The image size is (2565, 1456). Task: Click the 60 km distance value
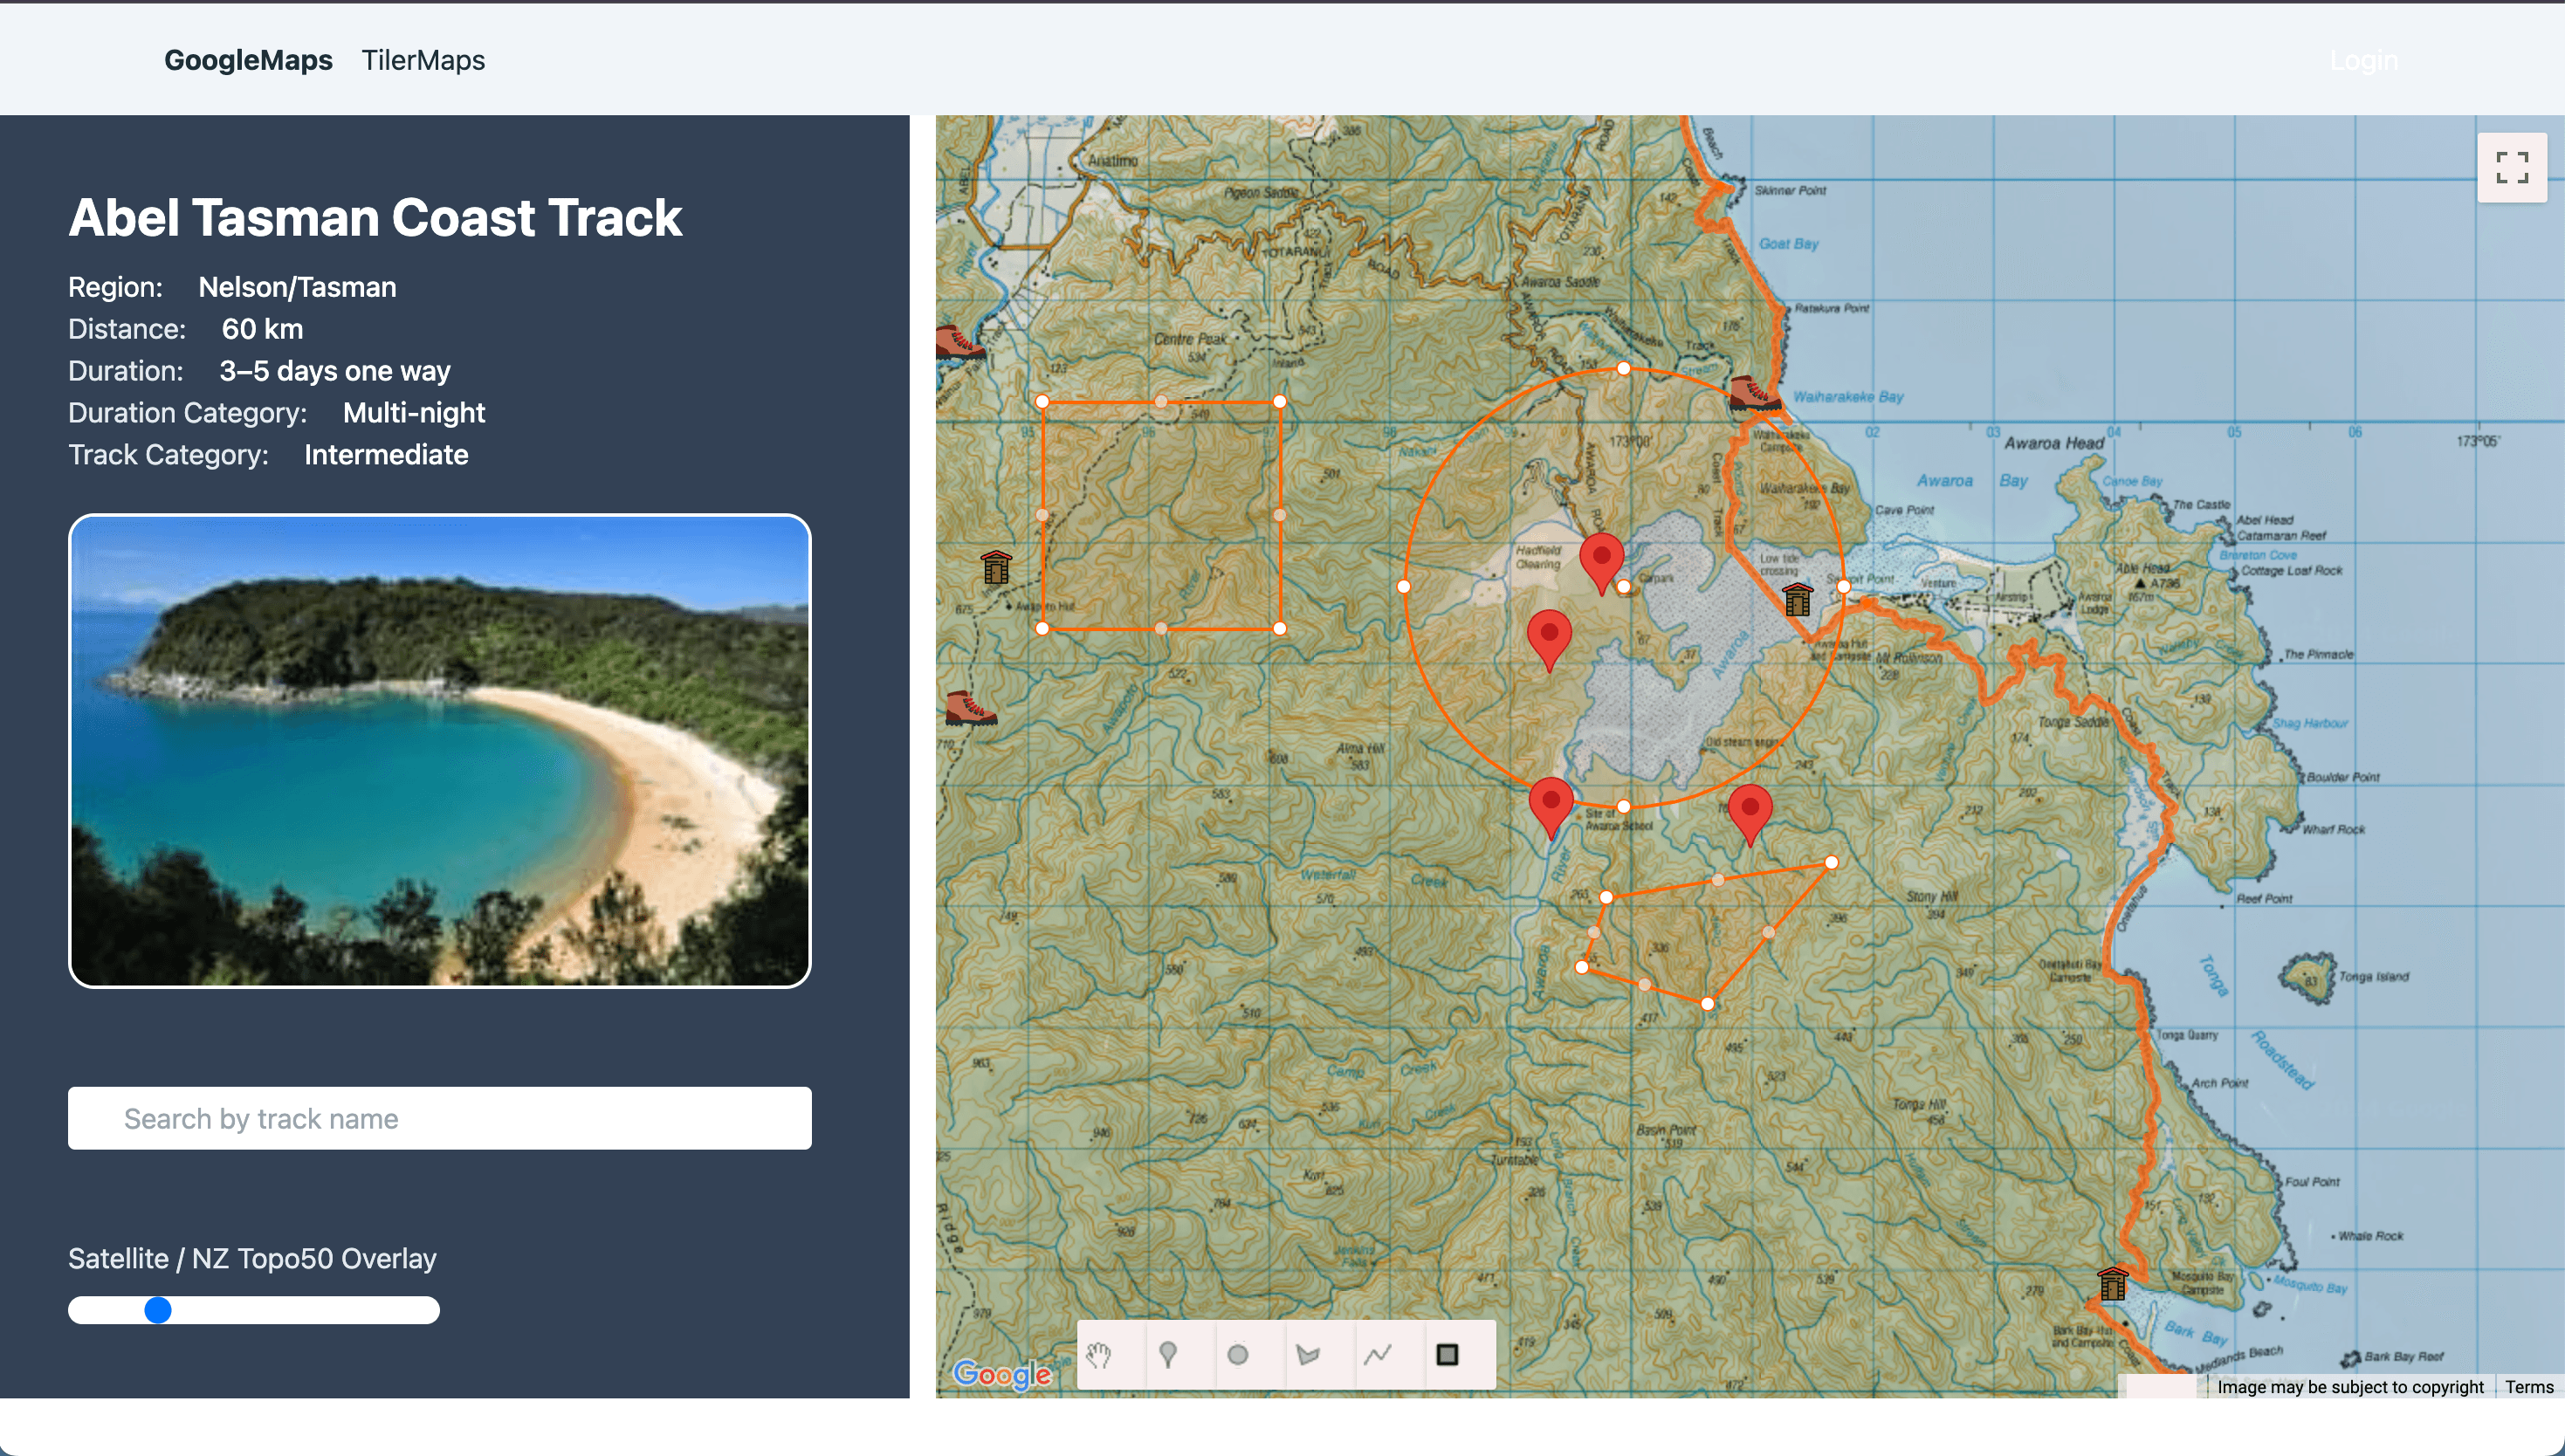coord(262,329)
